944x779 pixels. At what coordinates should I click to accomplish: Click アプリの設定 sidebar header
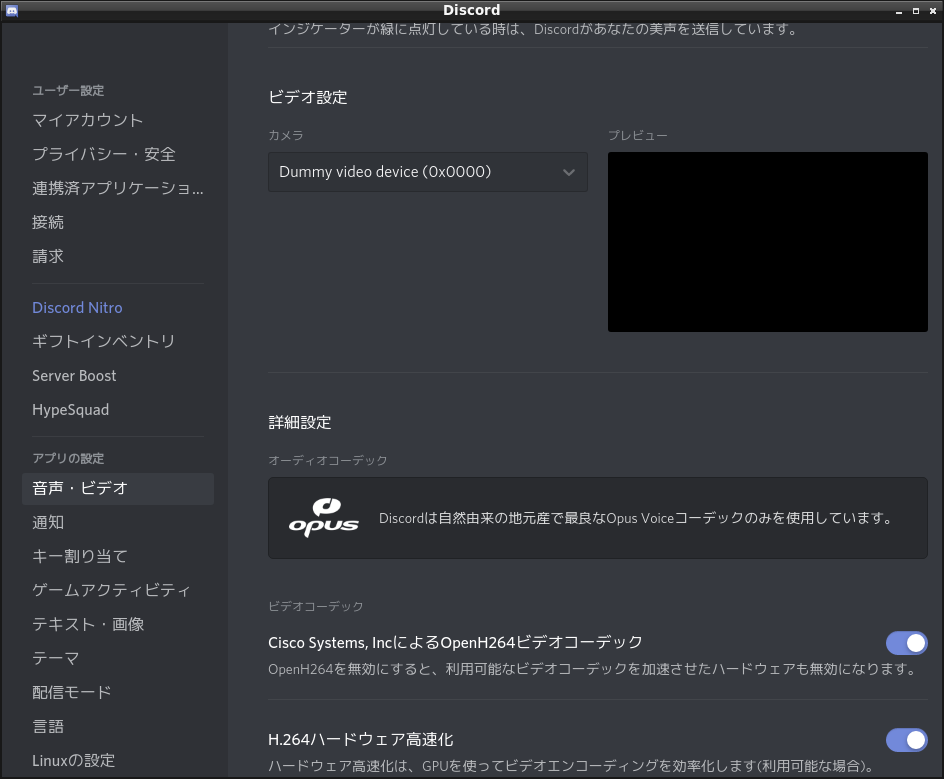[68, 458]
